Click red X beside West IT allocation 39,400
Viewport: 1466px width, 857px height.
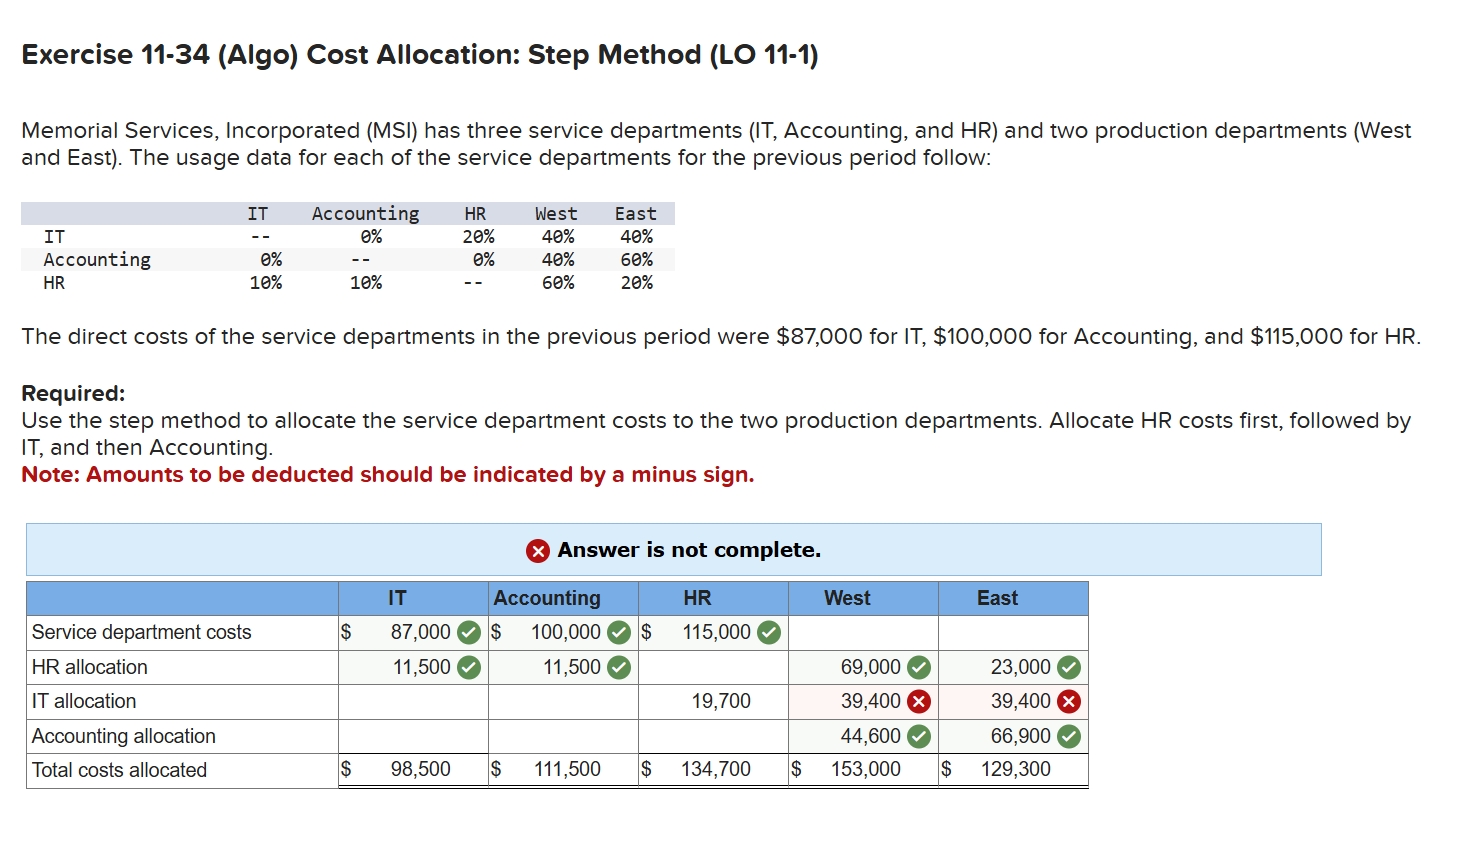click(919, 701)
